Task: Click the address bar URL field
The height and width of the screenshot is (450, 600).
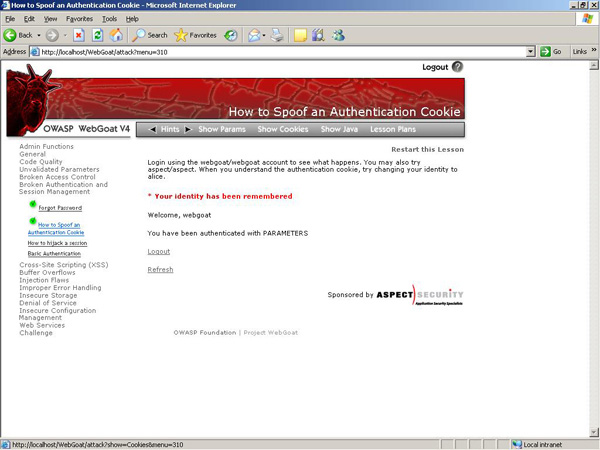Action: point(282,52)
